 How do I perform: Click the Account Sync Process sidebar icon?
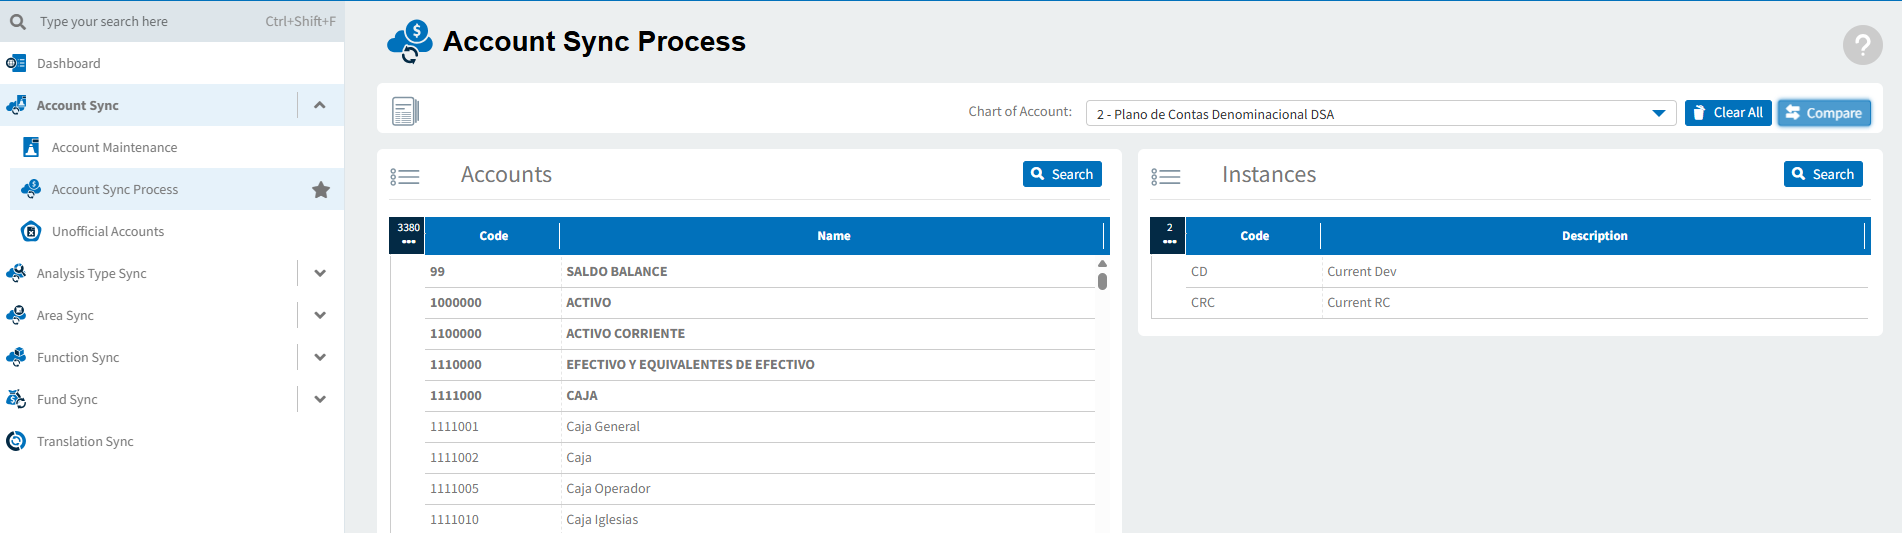coord(31,189)
